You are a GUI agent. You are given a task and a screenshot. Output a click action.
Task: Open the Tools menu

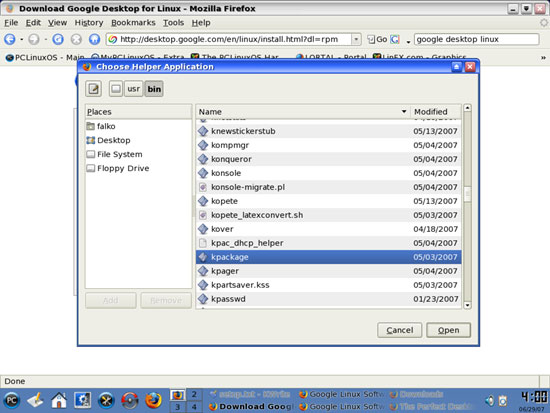173,23
